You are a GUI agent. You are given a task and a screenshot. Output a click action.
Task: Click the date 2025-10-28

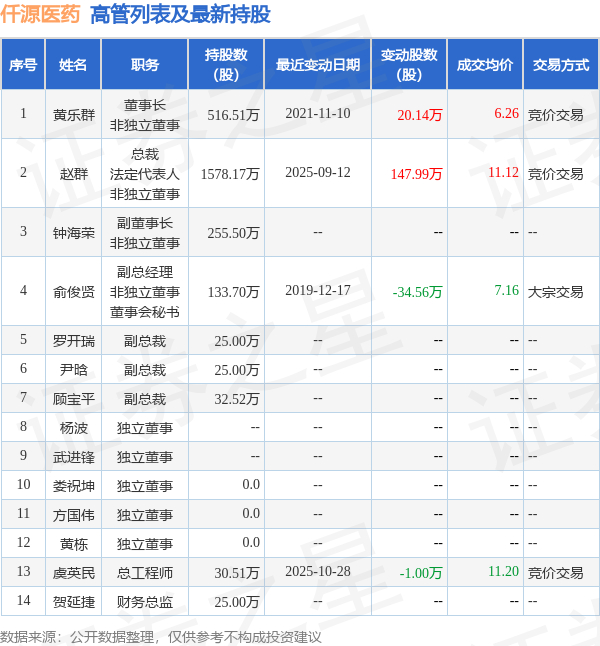pos(318,571)
